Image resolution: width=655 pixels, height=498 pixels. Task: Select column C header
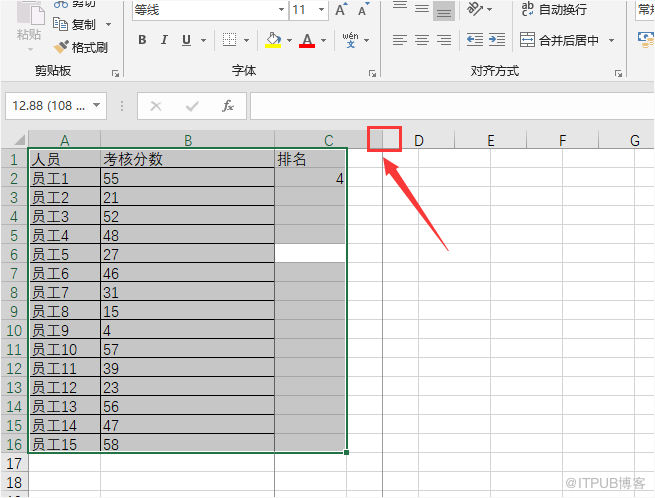coord(328,140)
